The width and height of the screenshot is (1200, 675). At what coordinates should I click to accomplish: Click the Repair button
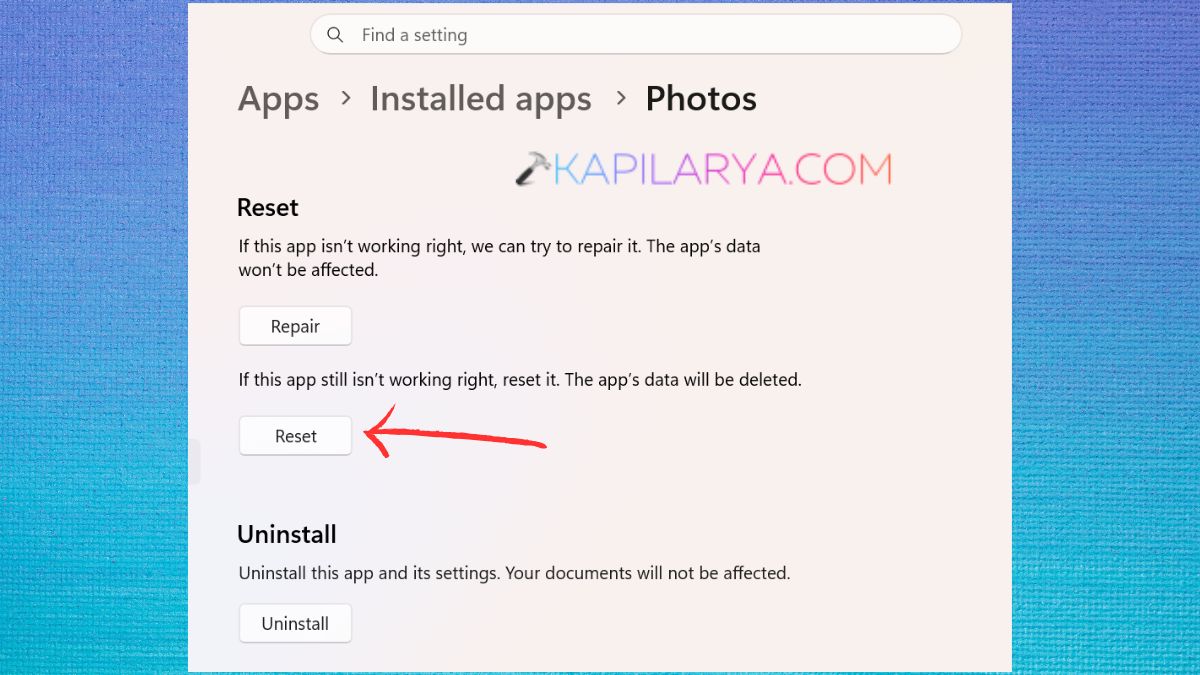click(295, 326)
